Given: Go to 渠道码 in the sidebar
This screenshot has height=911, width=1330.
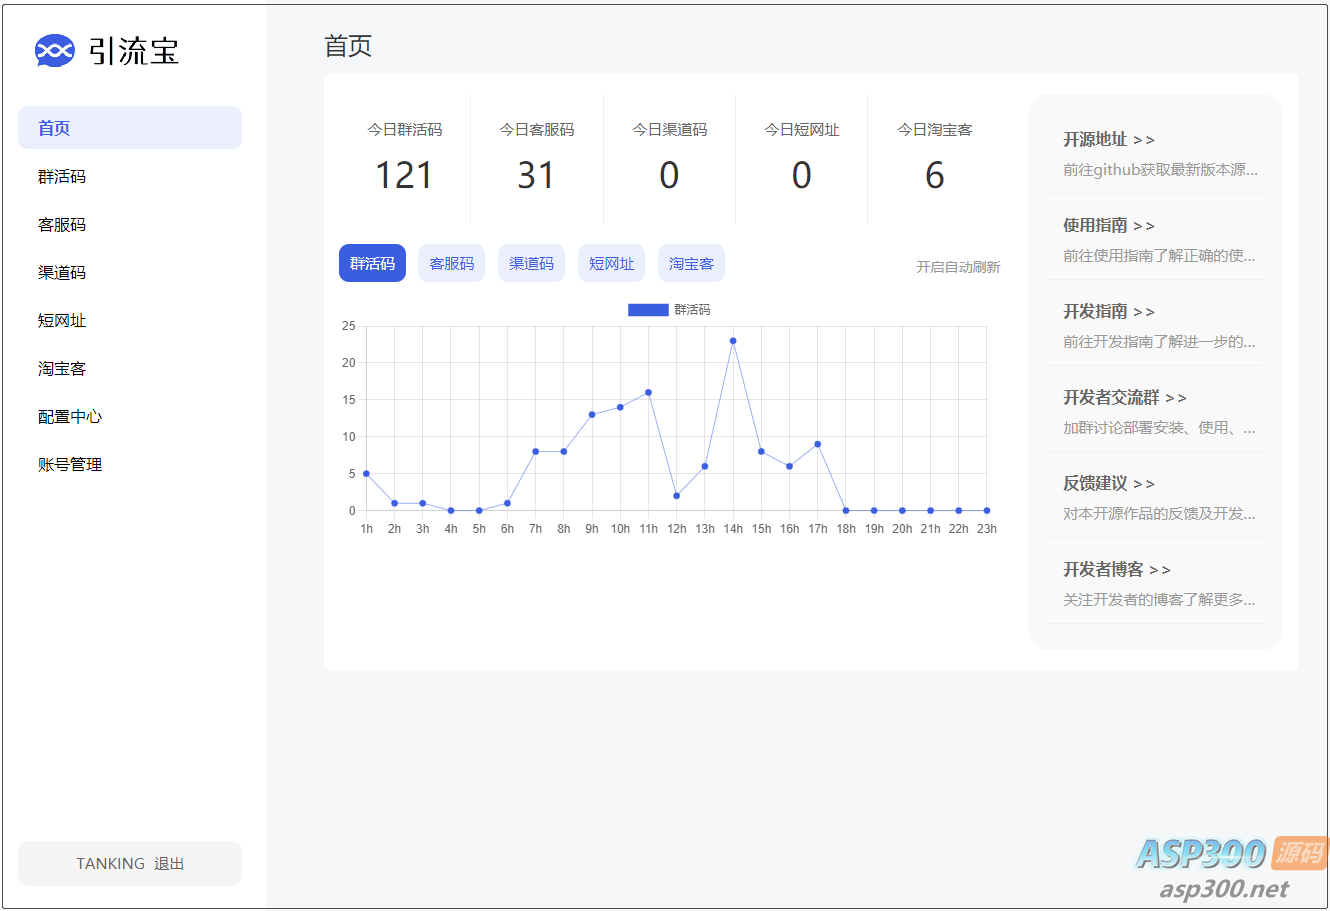Looking at the screenshot, I should tap(62, 273).
